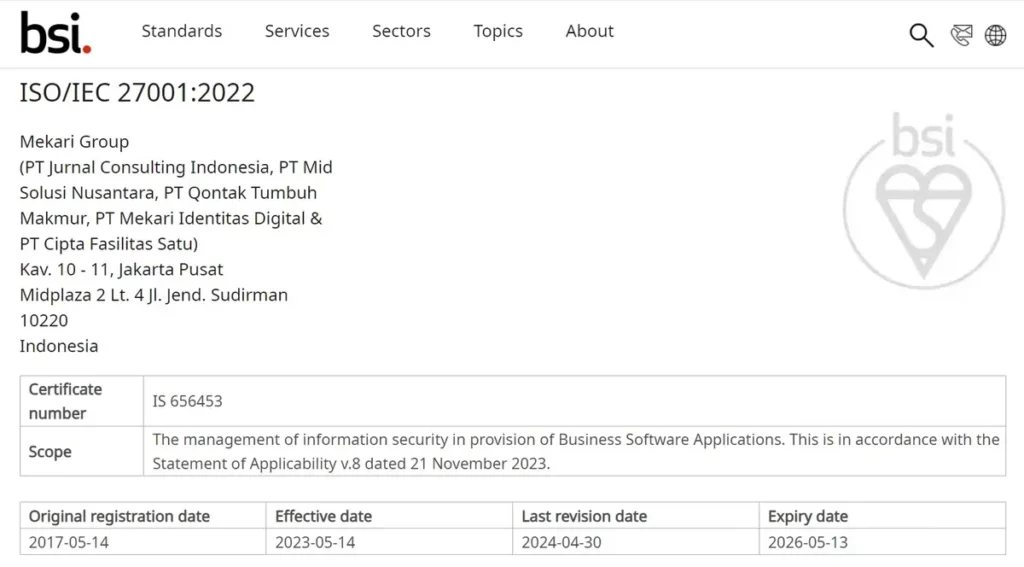
Task: Click the Scope label cell
Action: tap(82, 451)
